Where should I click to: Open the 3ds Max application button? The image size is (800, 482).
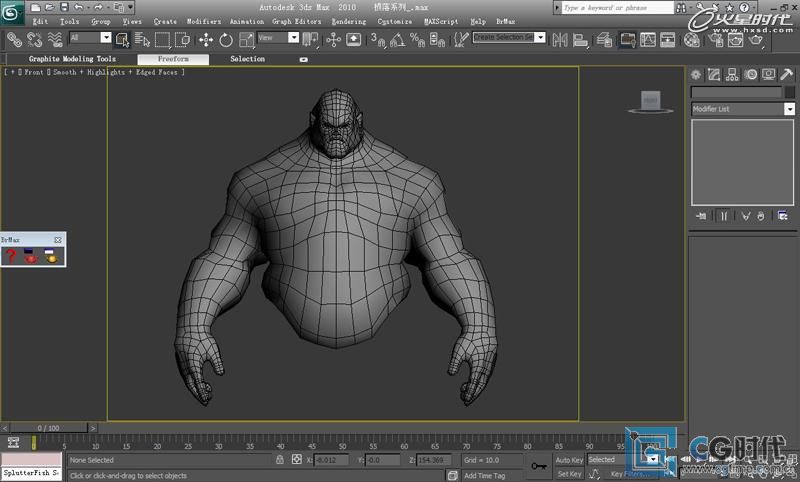(x=11, y=12)
